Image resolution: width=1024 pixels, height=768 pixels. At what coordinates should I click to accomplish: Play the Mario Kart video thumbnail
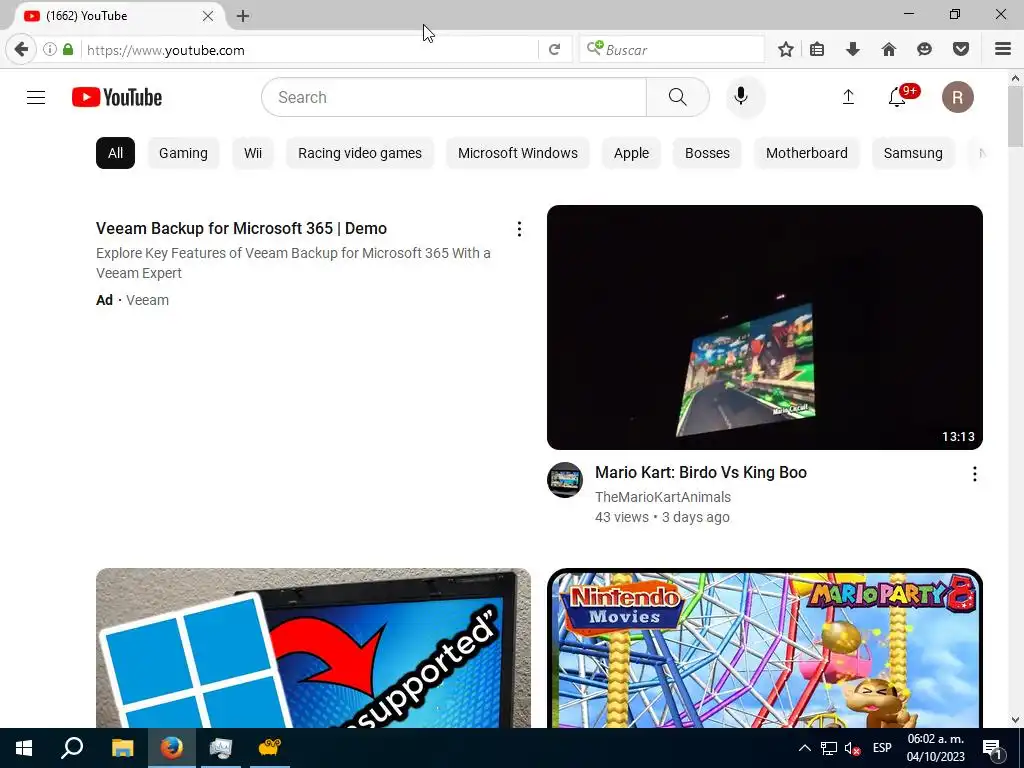(x=765, y=327)
